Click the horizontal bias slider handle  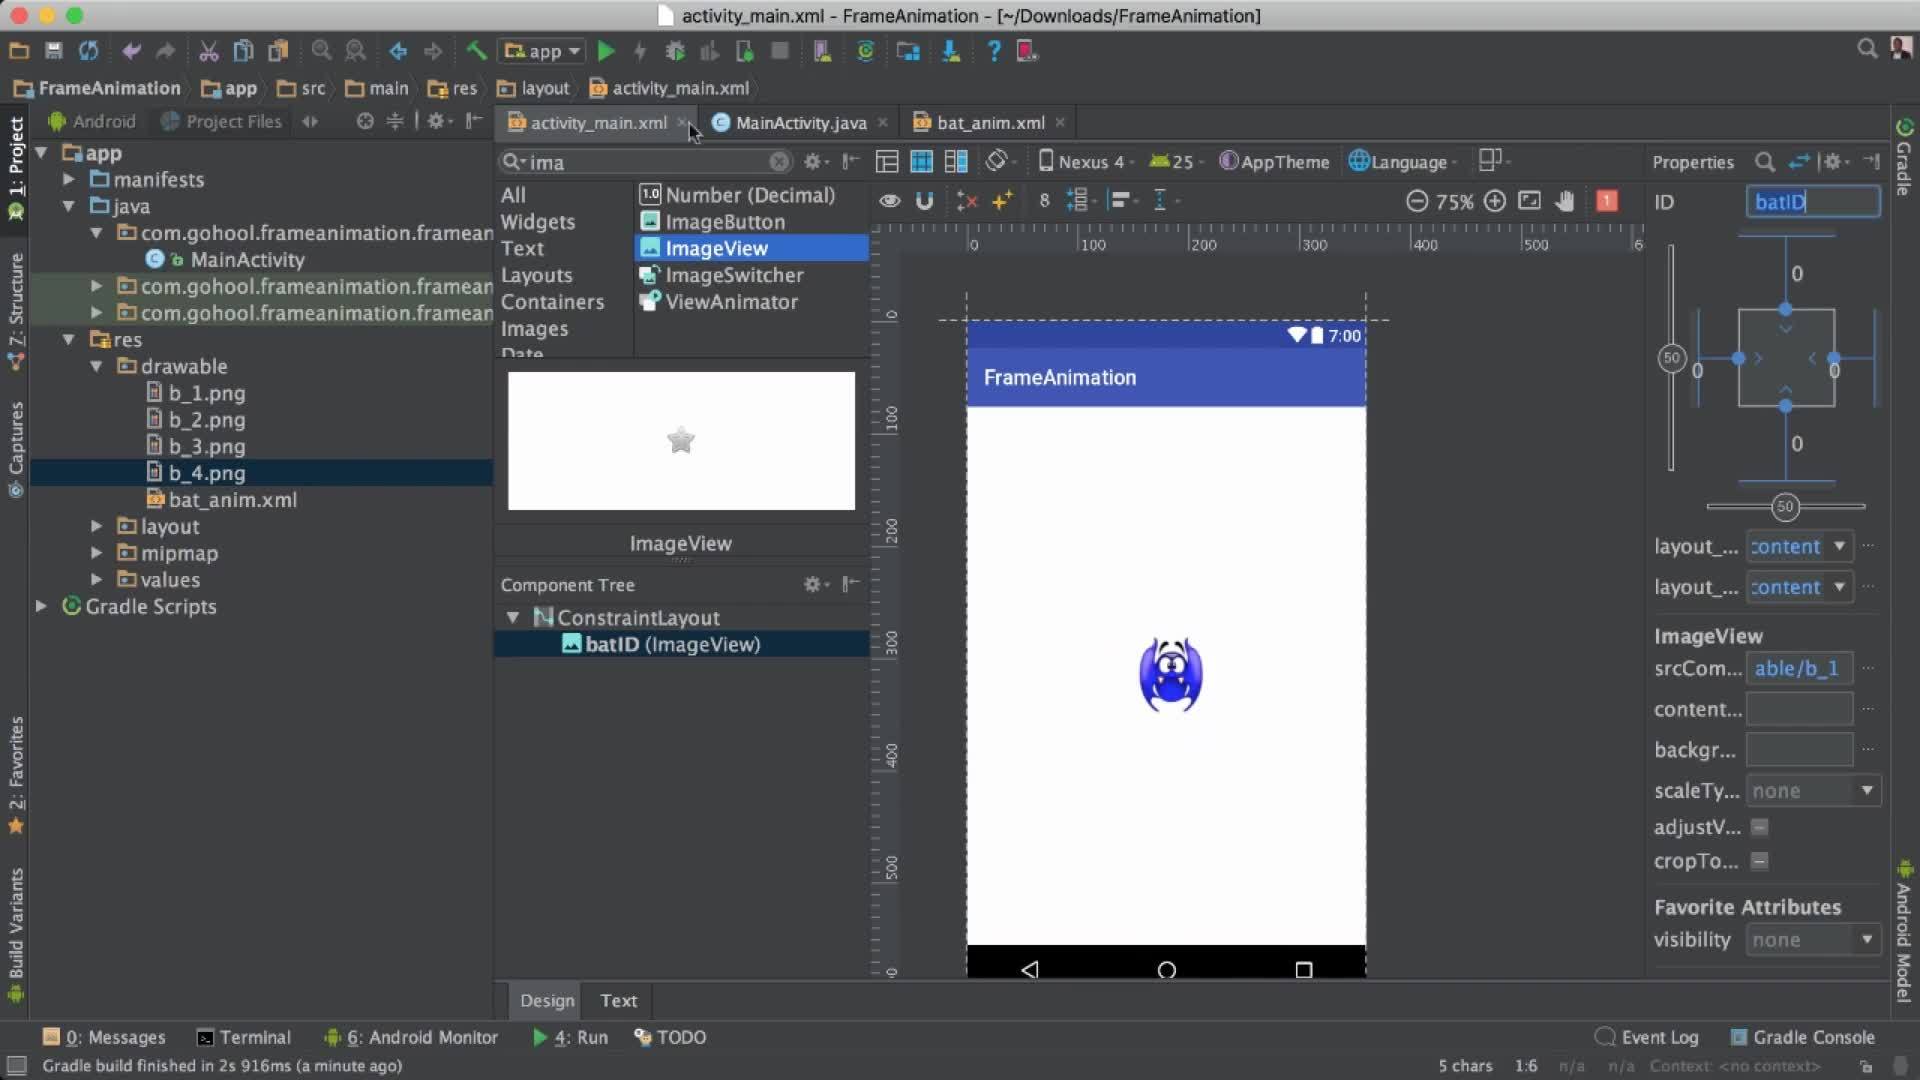(x=1785, y=507)
